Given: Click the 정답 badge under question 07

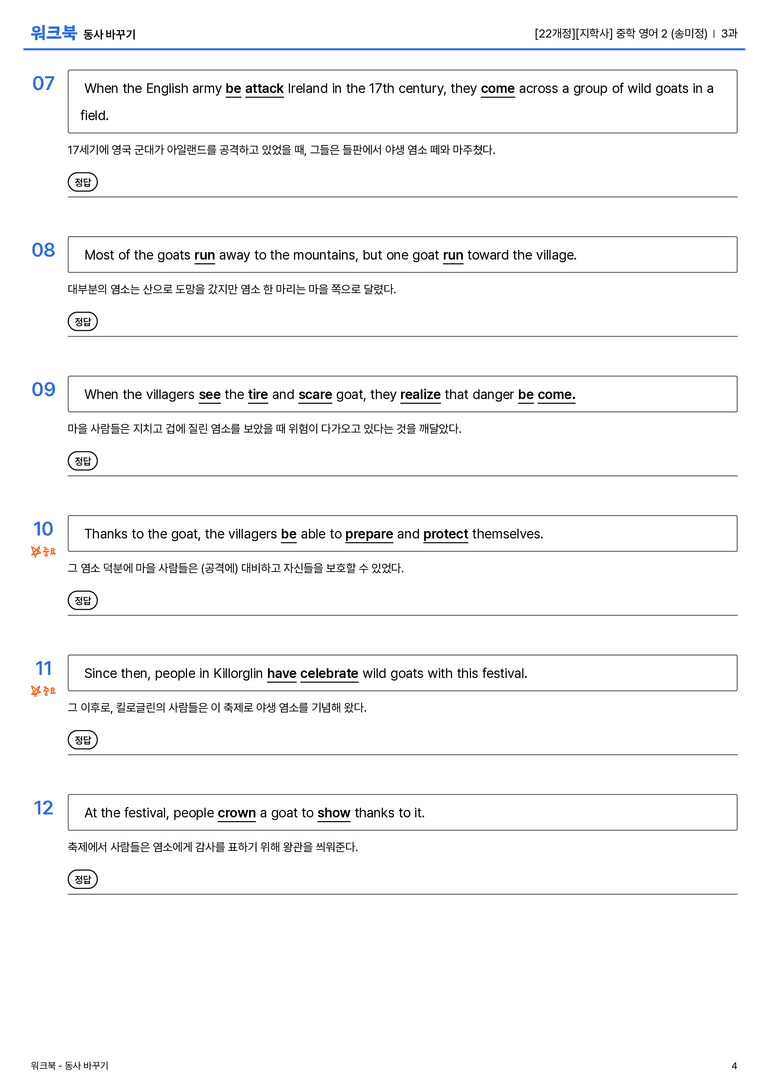Looking at the screenshot, I should 82,182.
